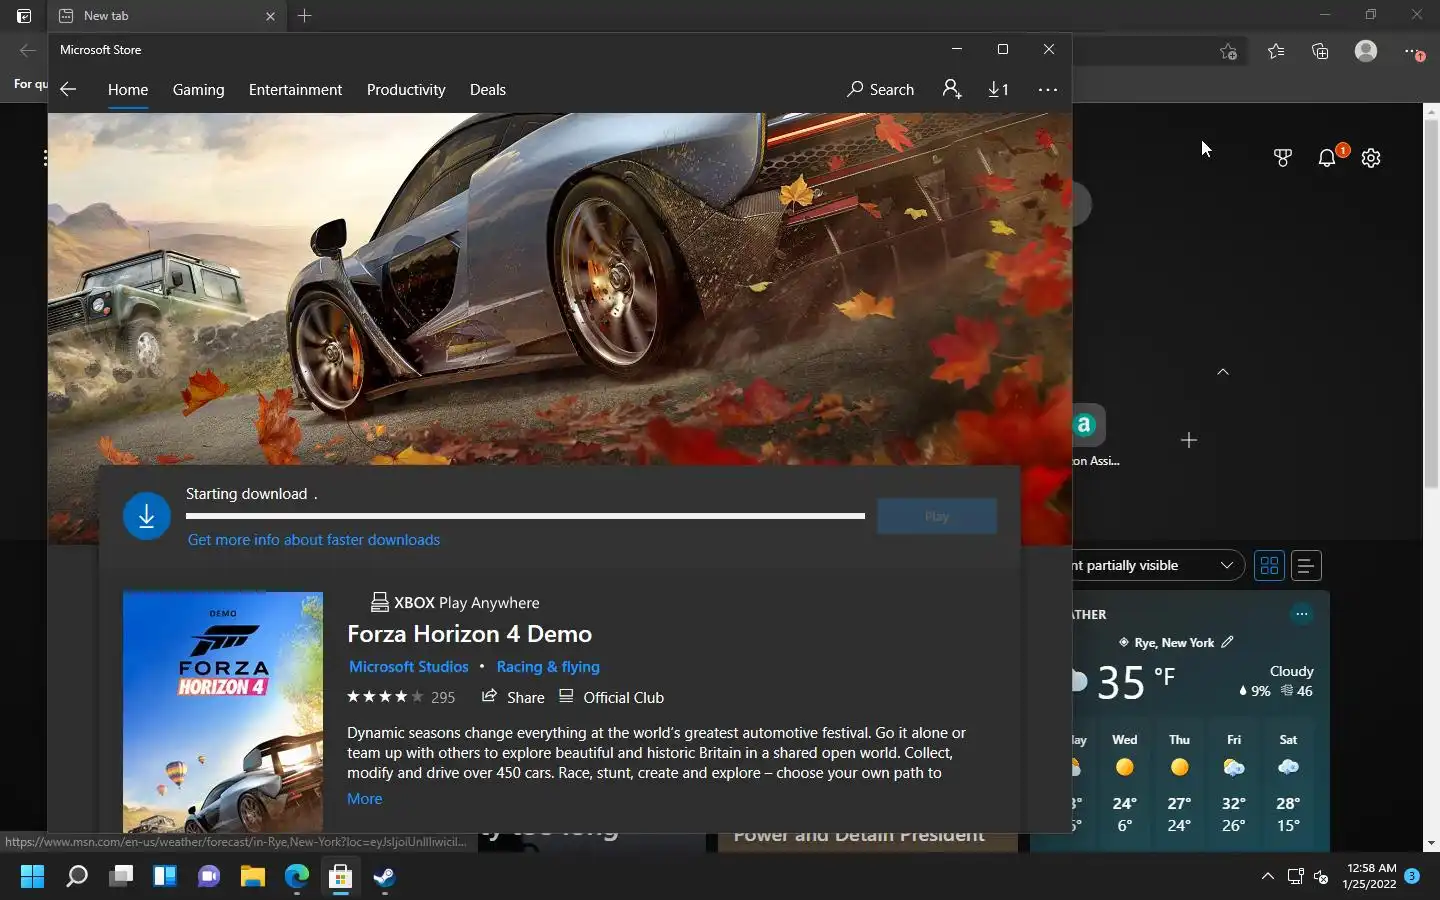Open the Racing & flying category link
The height and width of the screenshot is (900, 1440).
[x=548, y=666]
